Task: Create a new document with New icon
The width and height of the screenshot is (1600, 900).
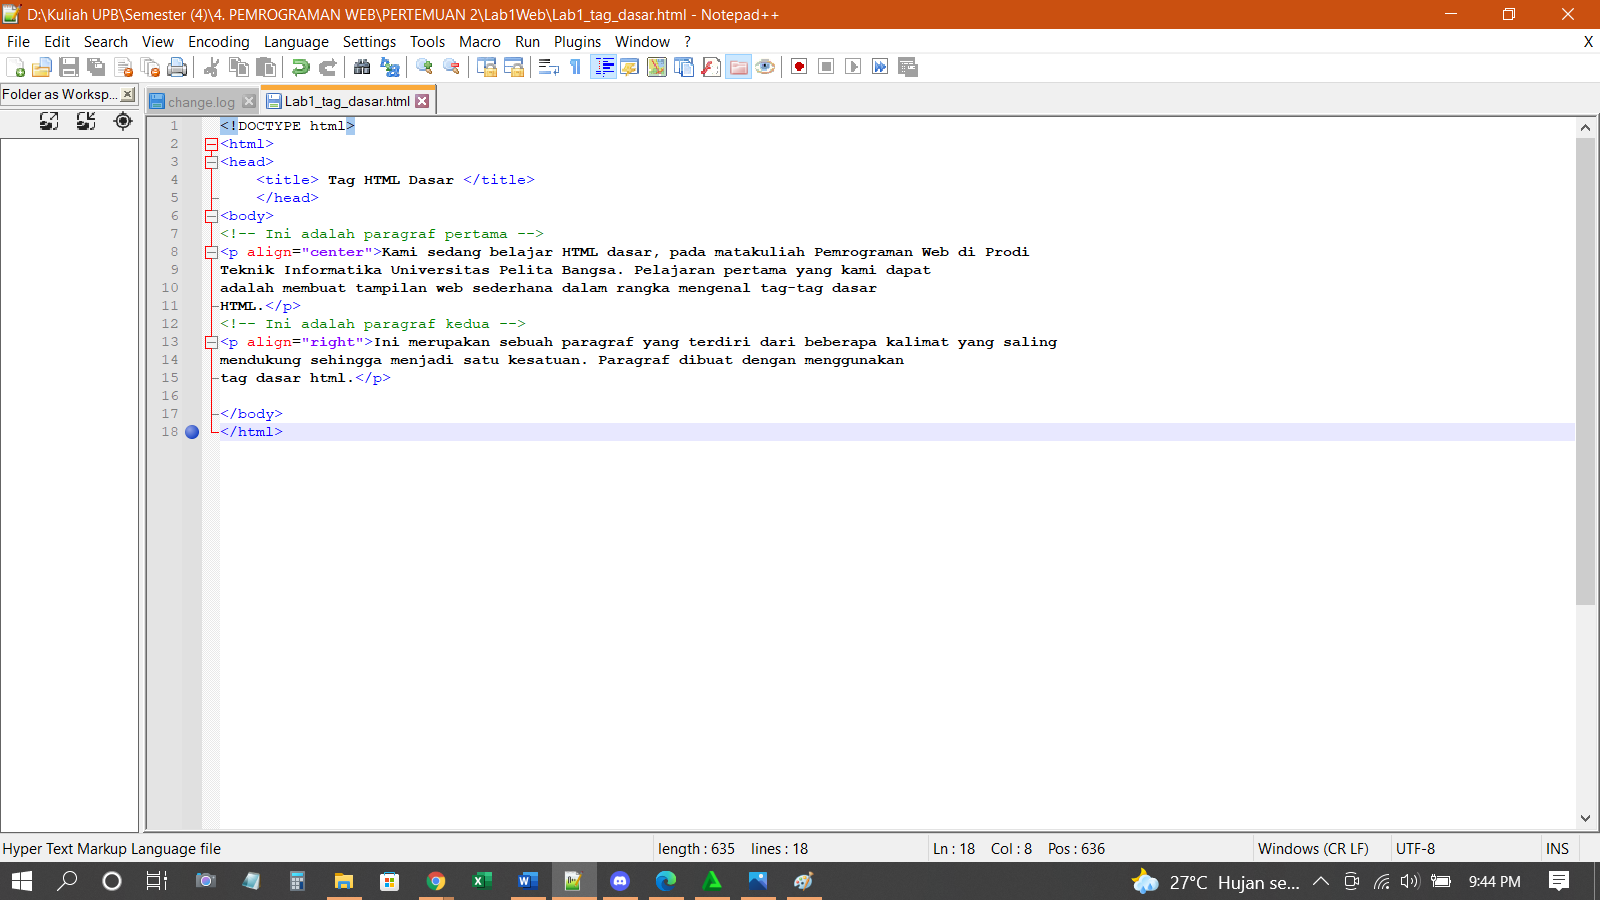Action: pyautogui.click(x=15, y=67)
